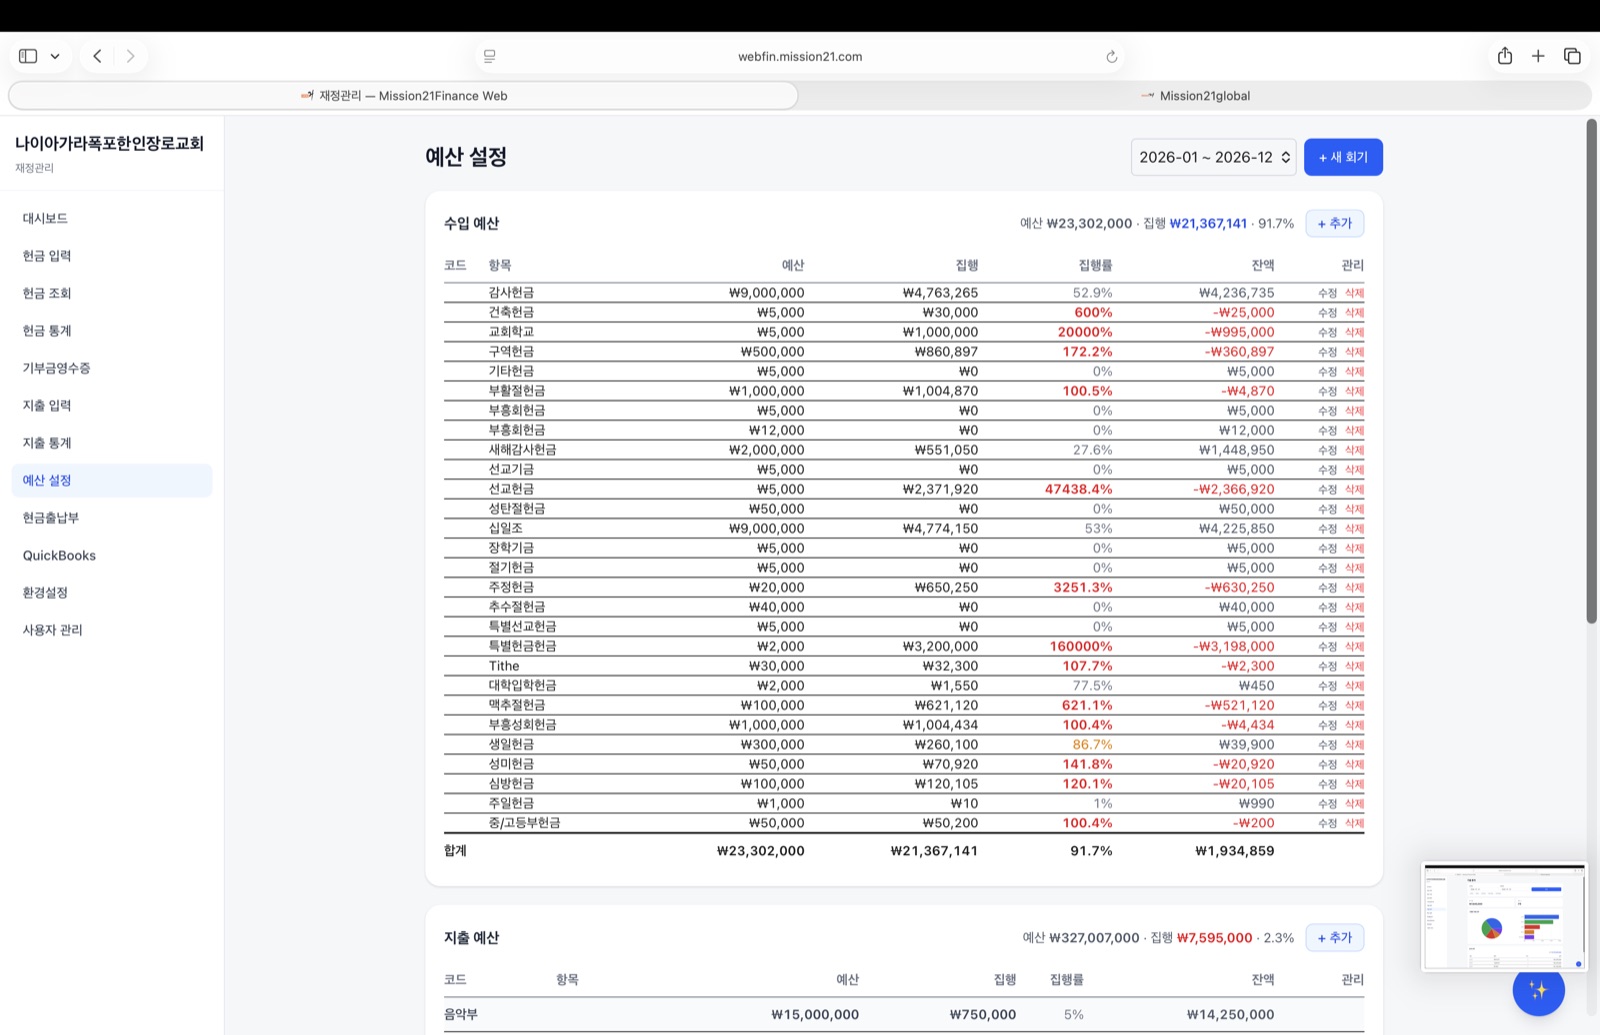Click 수정 for the 중/고등부헌금 row
The image size is (1600, 1035).
point(1327,823)
